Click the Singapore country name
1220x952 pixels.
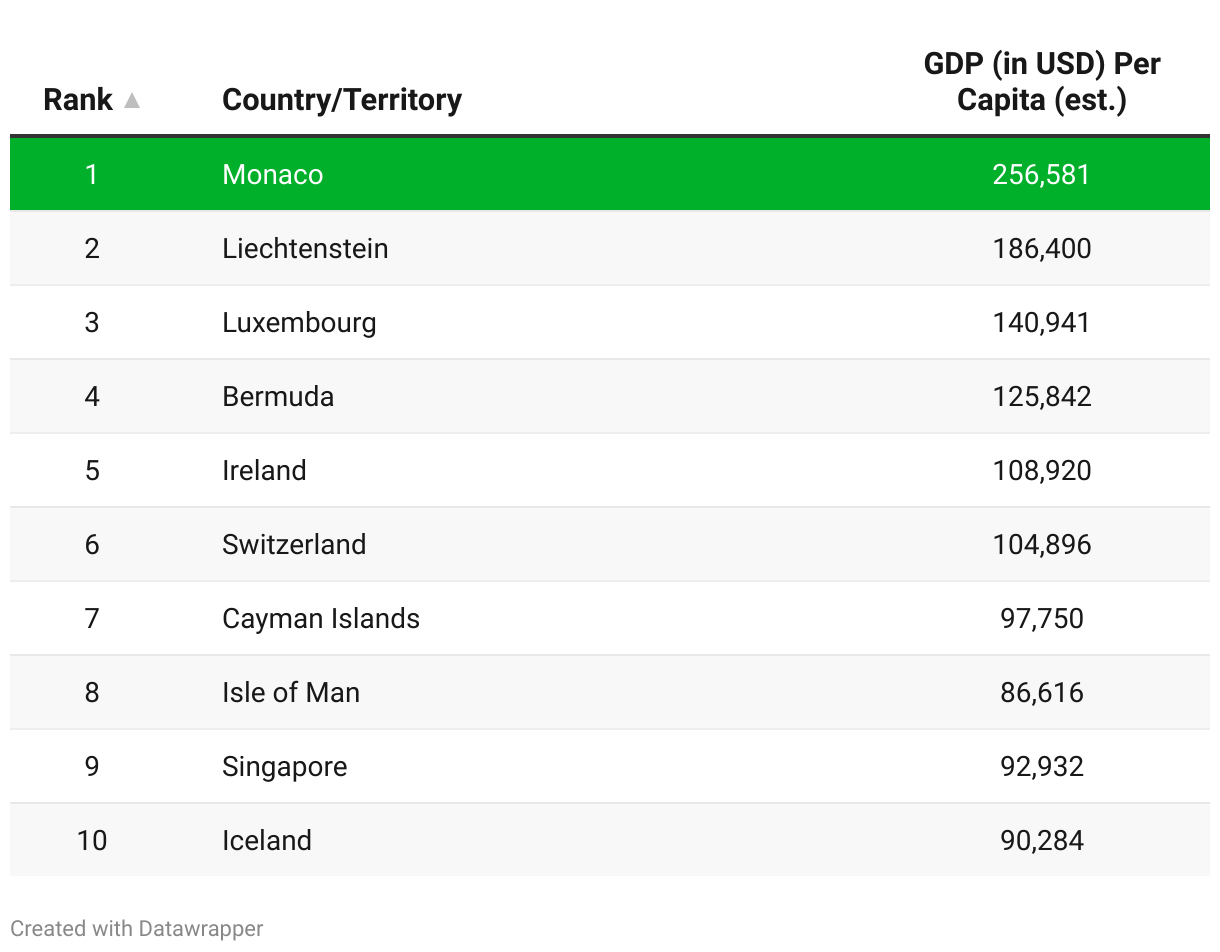[285, 766]
